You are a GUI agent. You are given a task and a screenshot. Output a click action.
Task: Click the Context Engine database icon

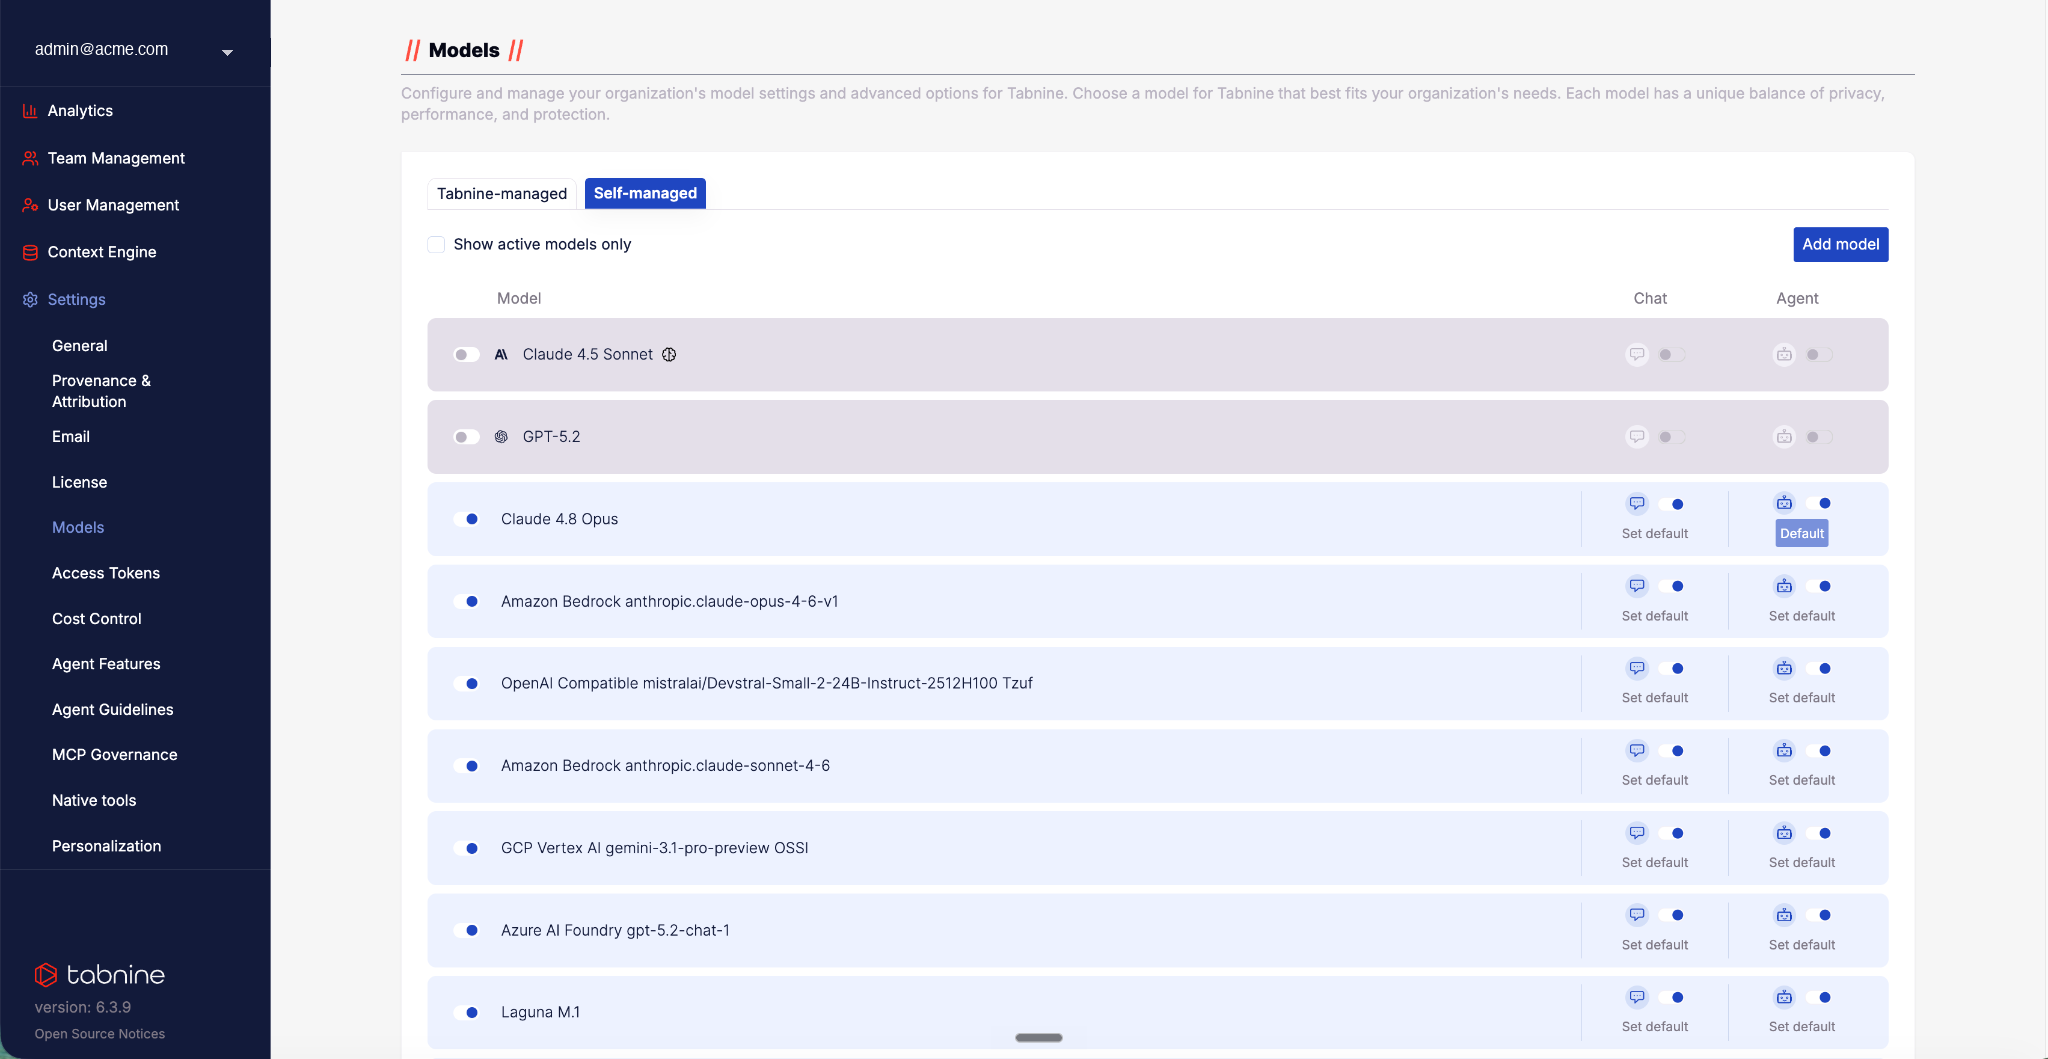pos(30,252)
